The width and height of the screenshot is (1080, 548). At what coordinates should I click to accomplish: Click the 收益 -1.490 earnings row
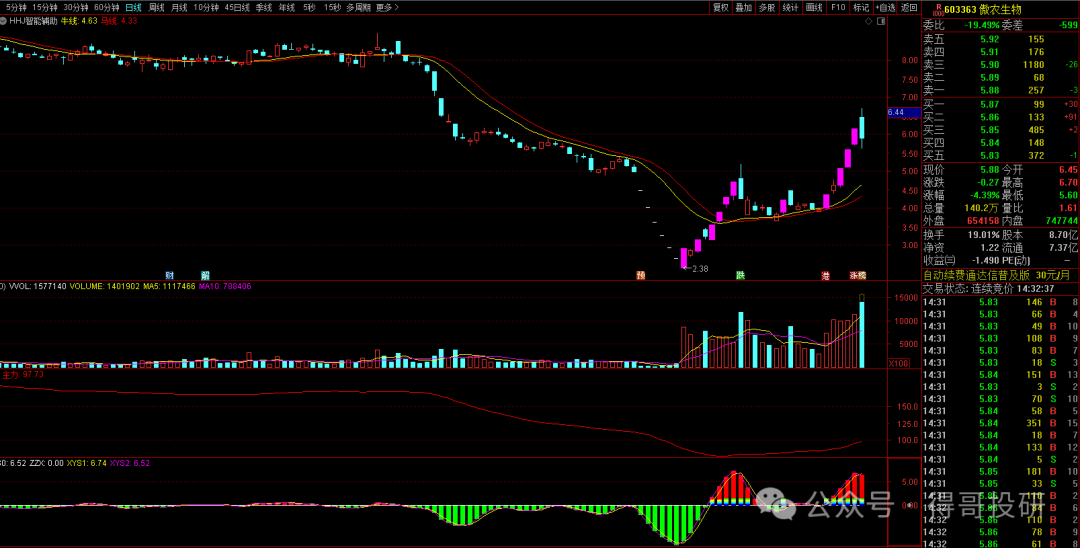pyautogui.click(x=962, y=261)
